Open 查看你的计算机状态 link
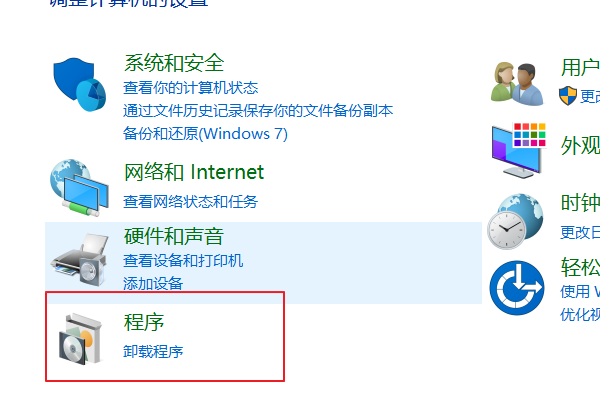The width and height of the screenshot is (600, 400). [191, 88]
